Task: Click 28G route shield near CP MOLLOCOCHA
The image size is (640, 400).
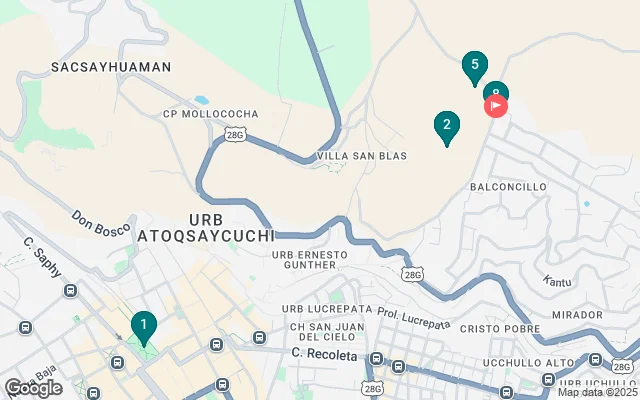Action: (x=236, y=135)
